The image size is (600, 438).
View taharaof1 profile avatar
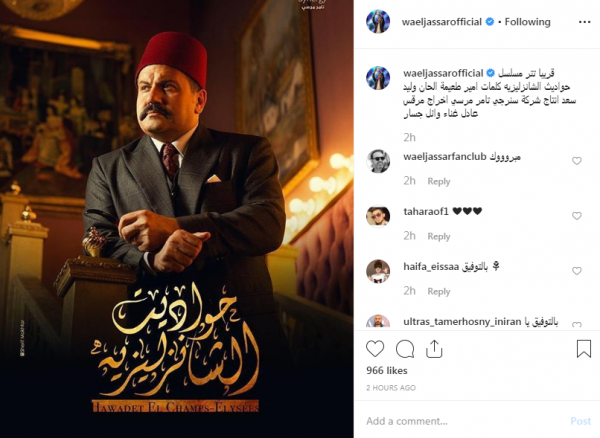378,216
